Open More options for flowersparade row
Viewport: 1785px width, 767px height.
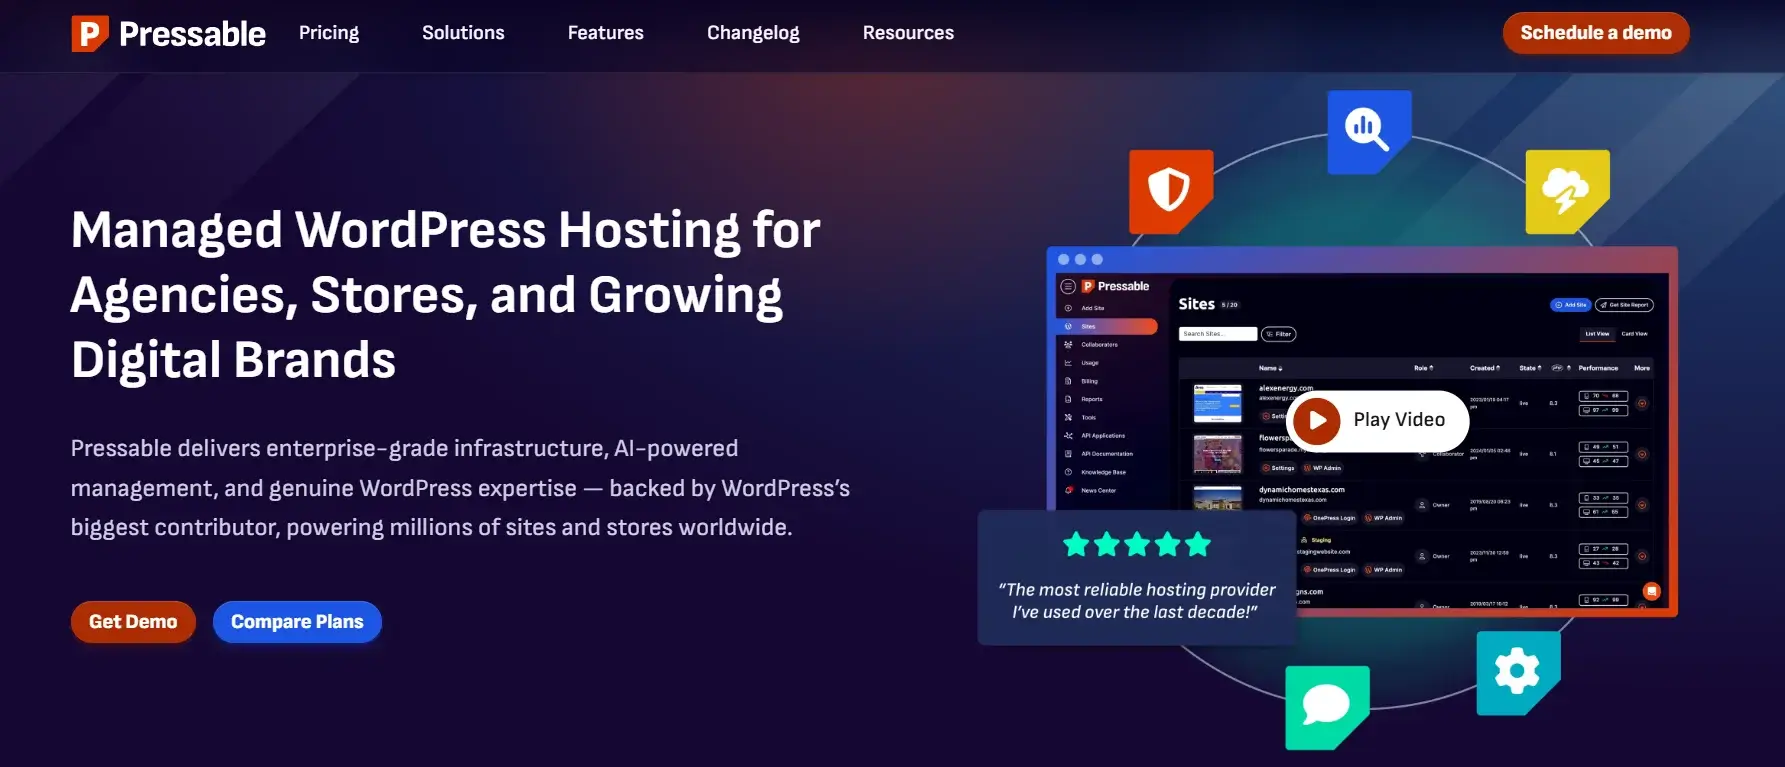coord(1642,454)
